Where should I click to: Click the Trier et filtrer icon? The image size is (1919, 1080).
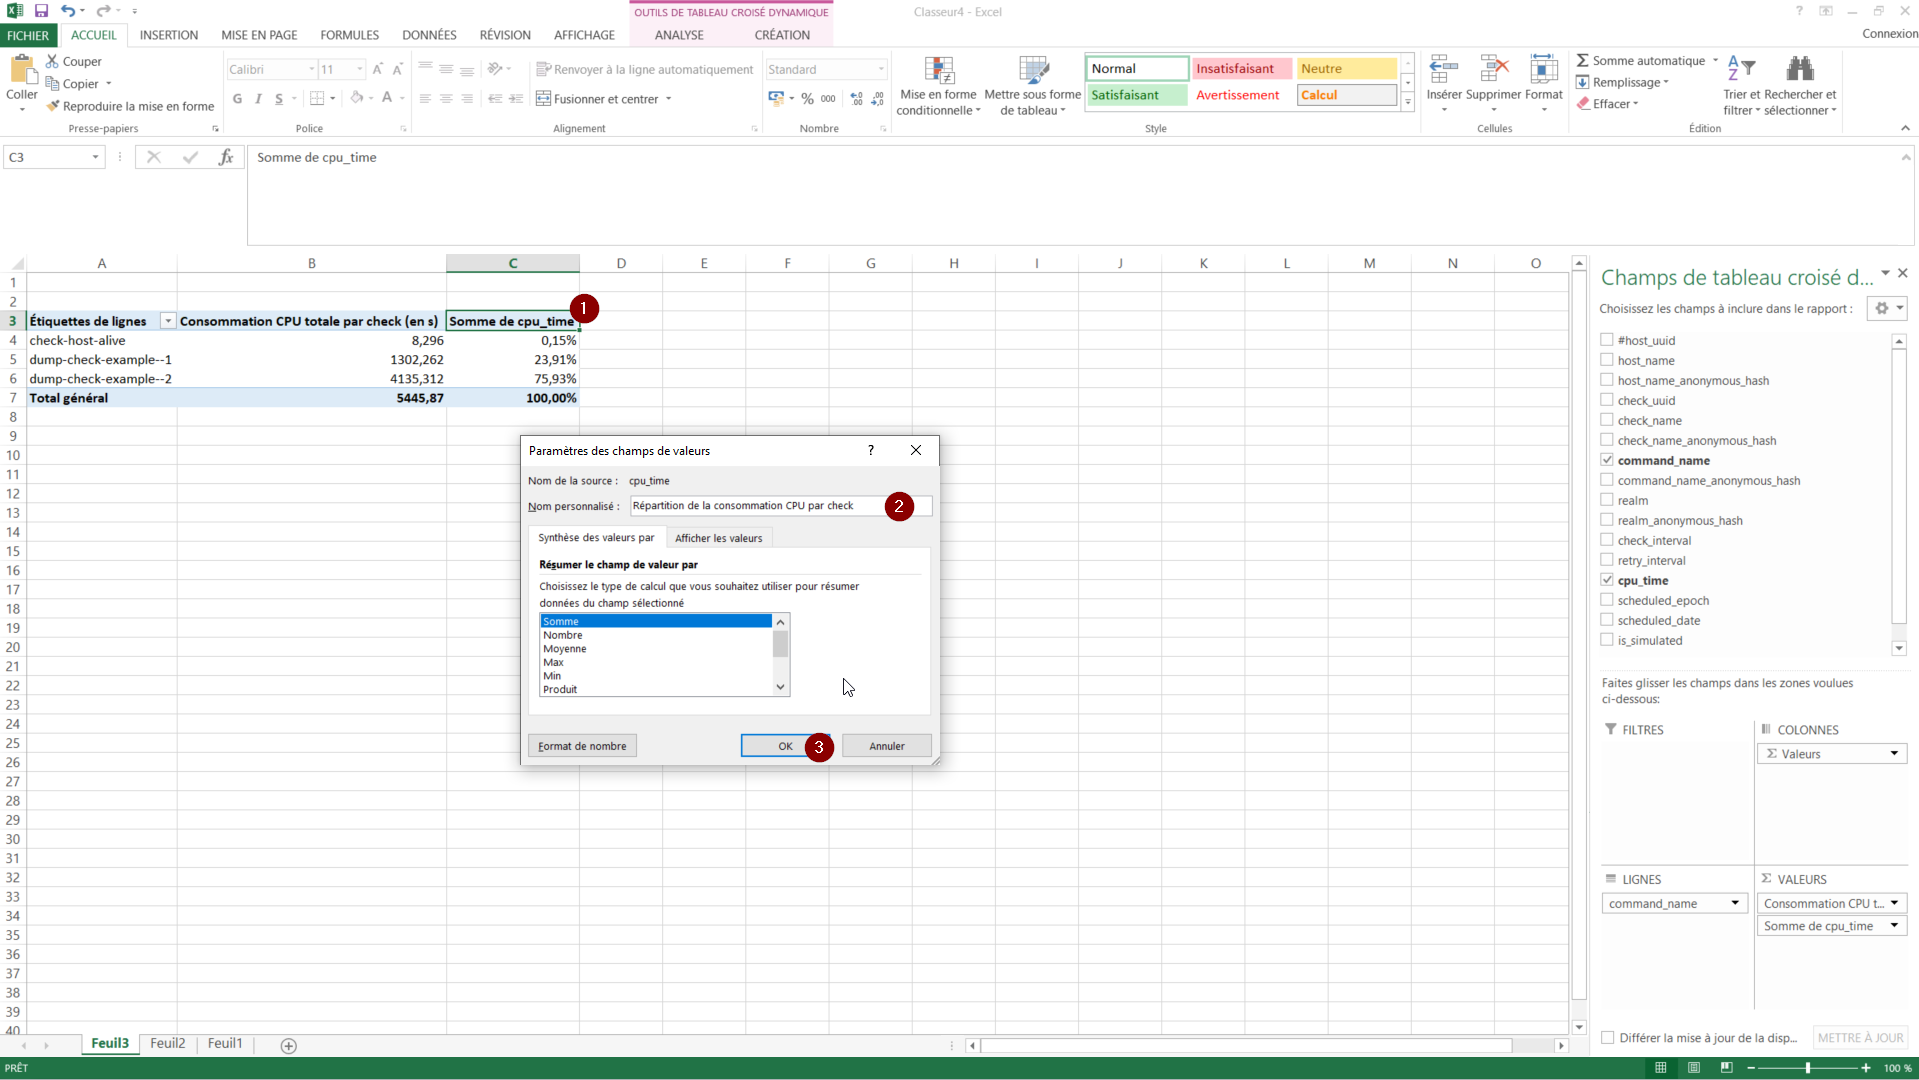[x=1741, y=70]
